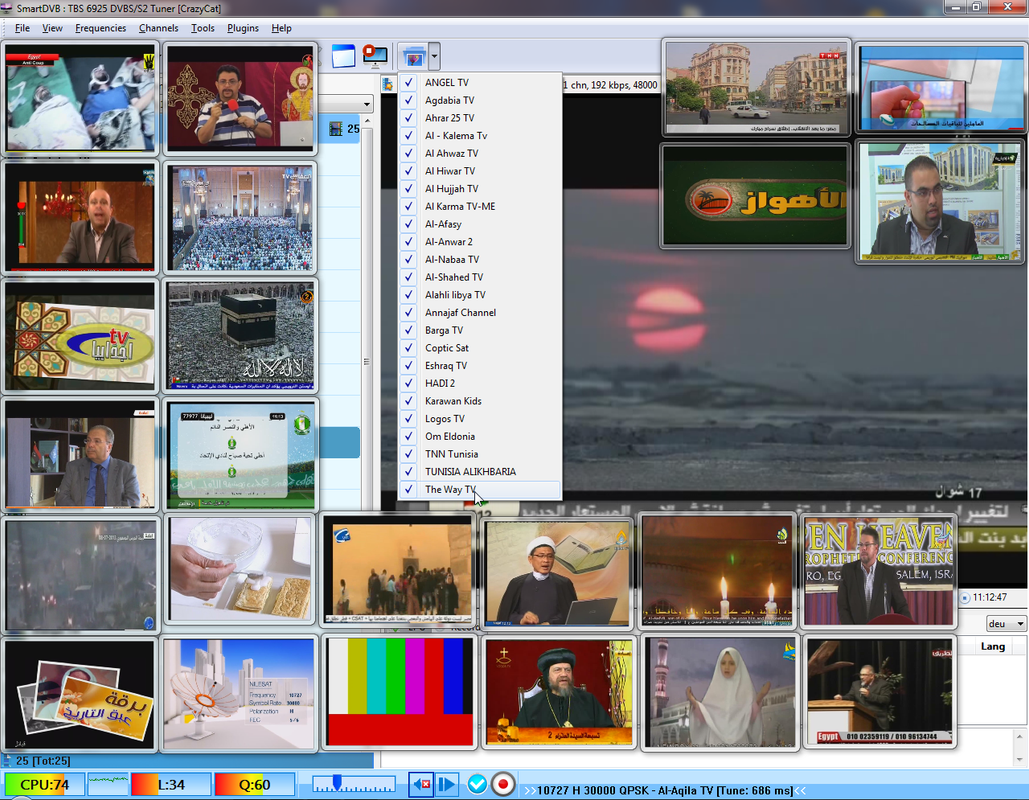
Task: Click the Lang column header
Action: pyautogui.click(x=992, y=646)
